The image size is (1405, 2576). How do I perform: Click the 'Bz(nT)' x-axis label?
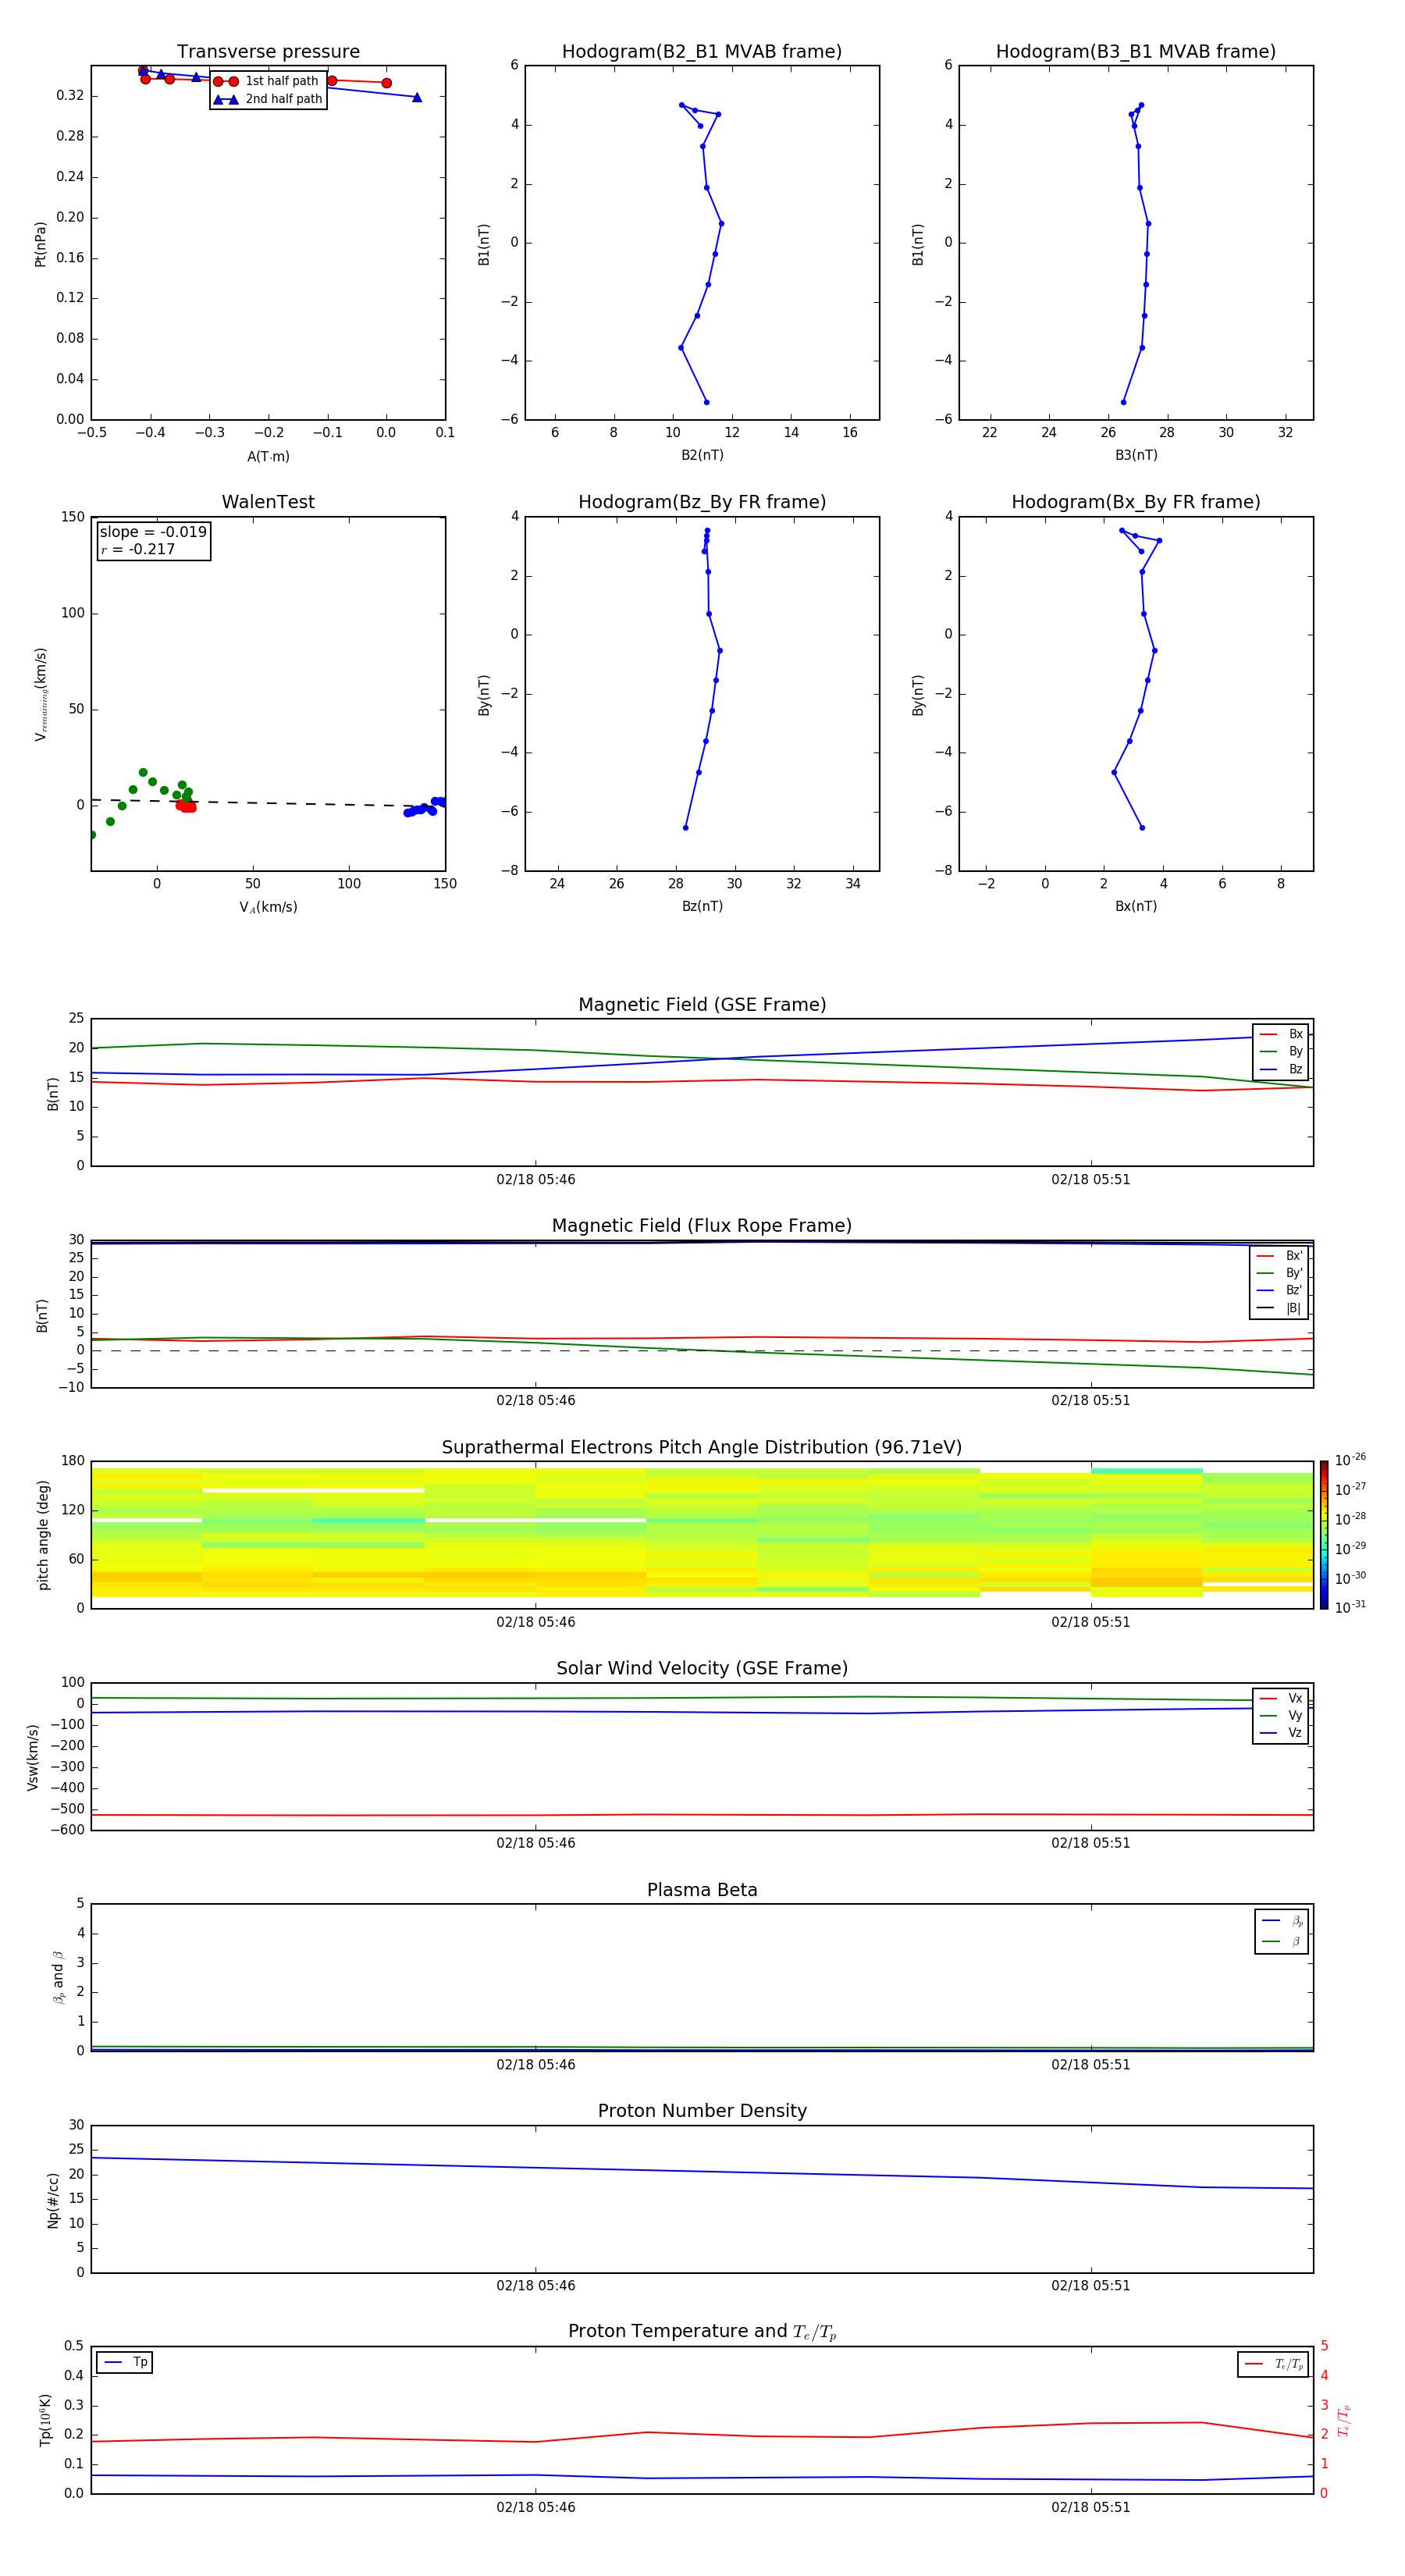(702, 906)
